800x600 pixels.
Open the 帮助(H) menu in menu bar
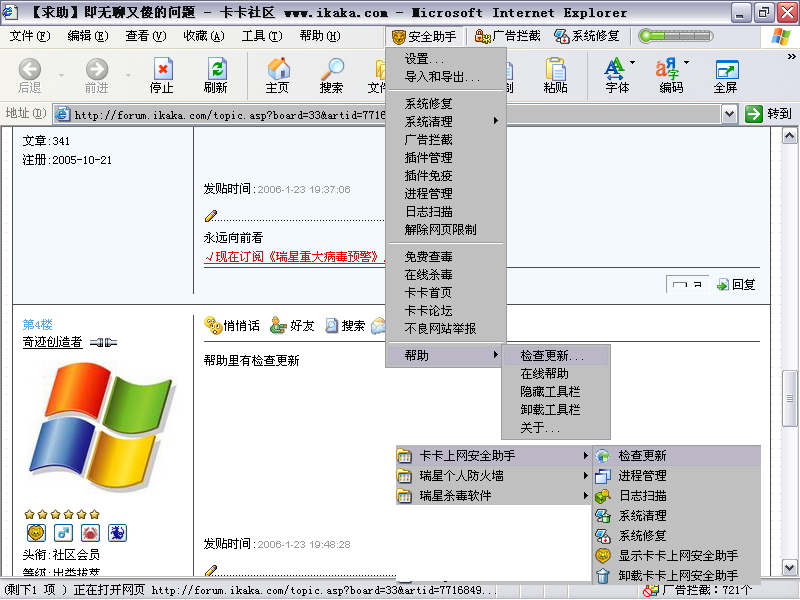320,36
